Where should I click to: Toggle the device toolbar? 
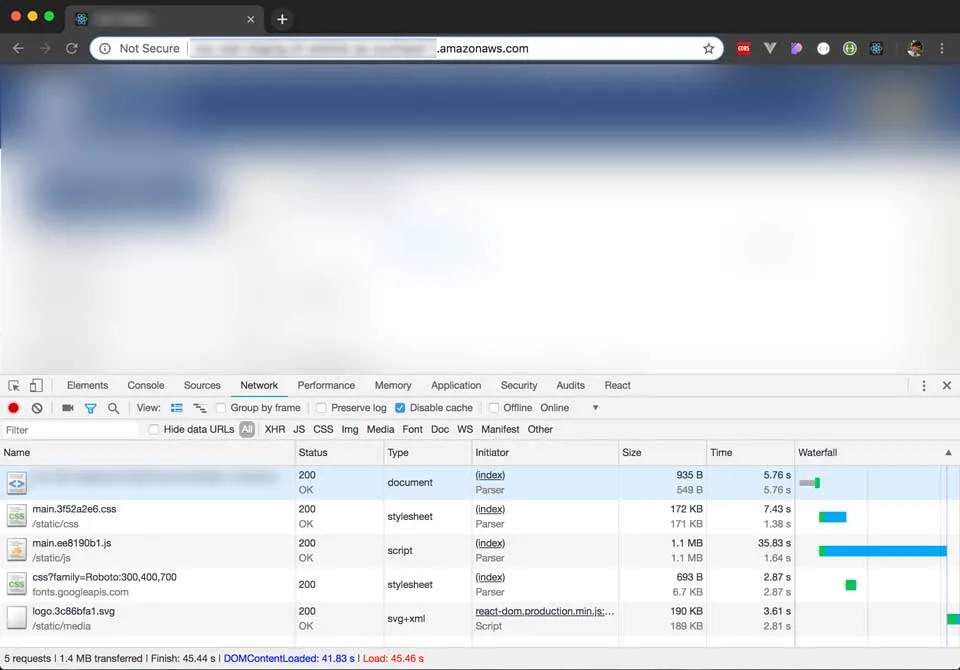35,385
